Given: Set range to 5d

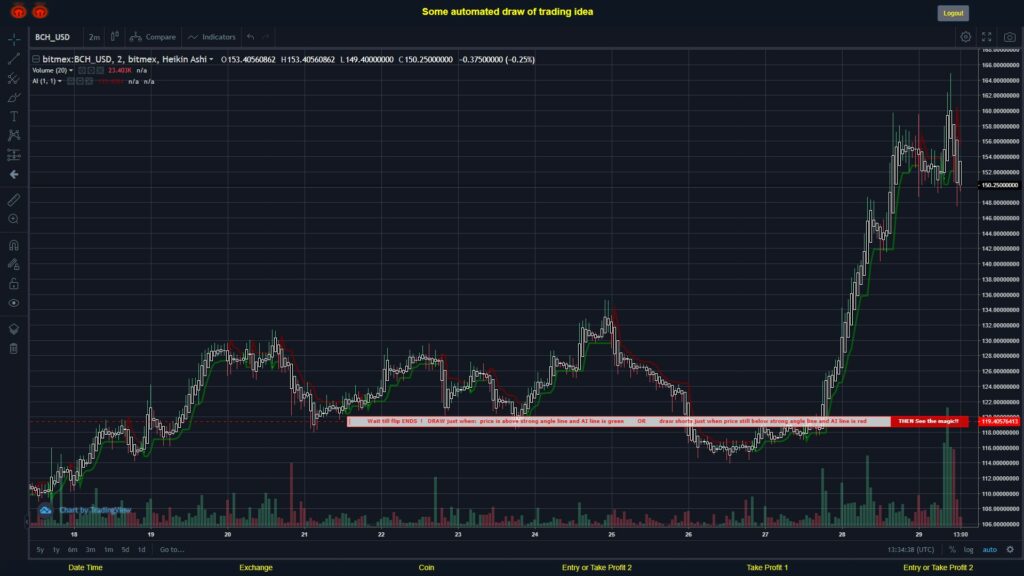Looking at the screenshot, I should (125, 550).
